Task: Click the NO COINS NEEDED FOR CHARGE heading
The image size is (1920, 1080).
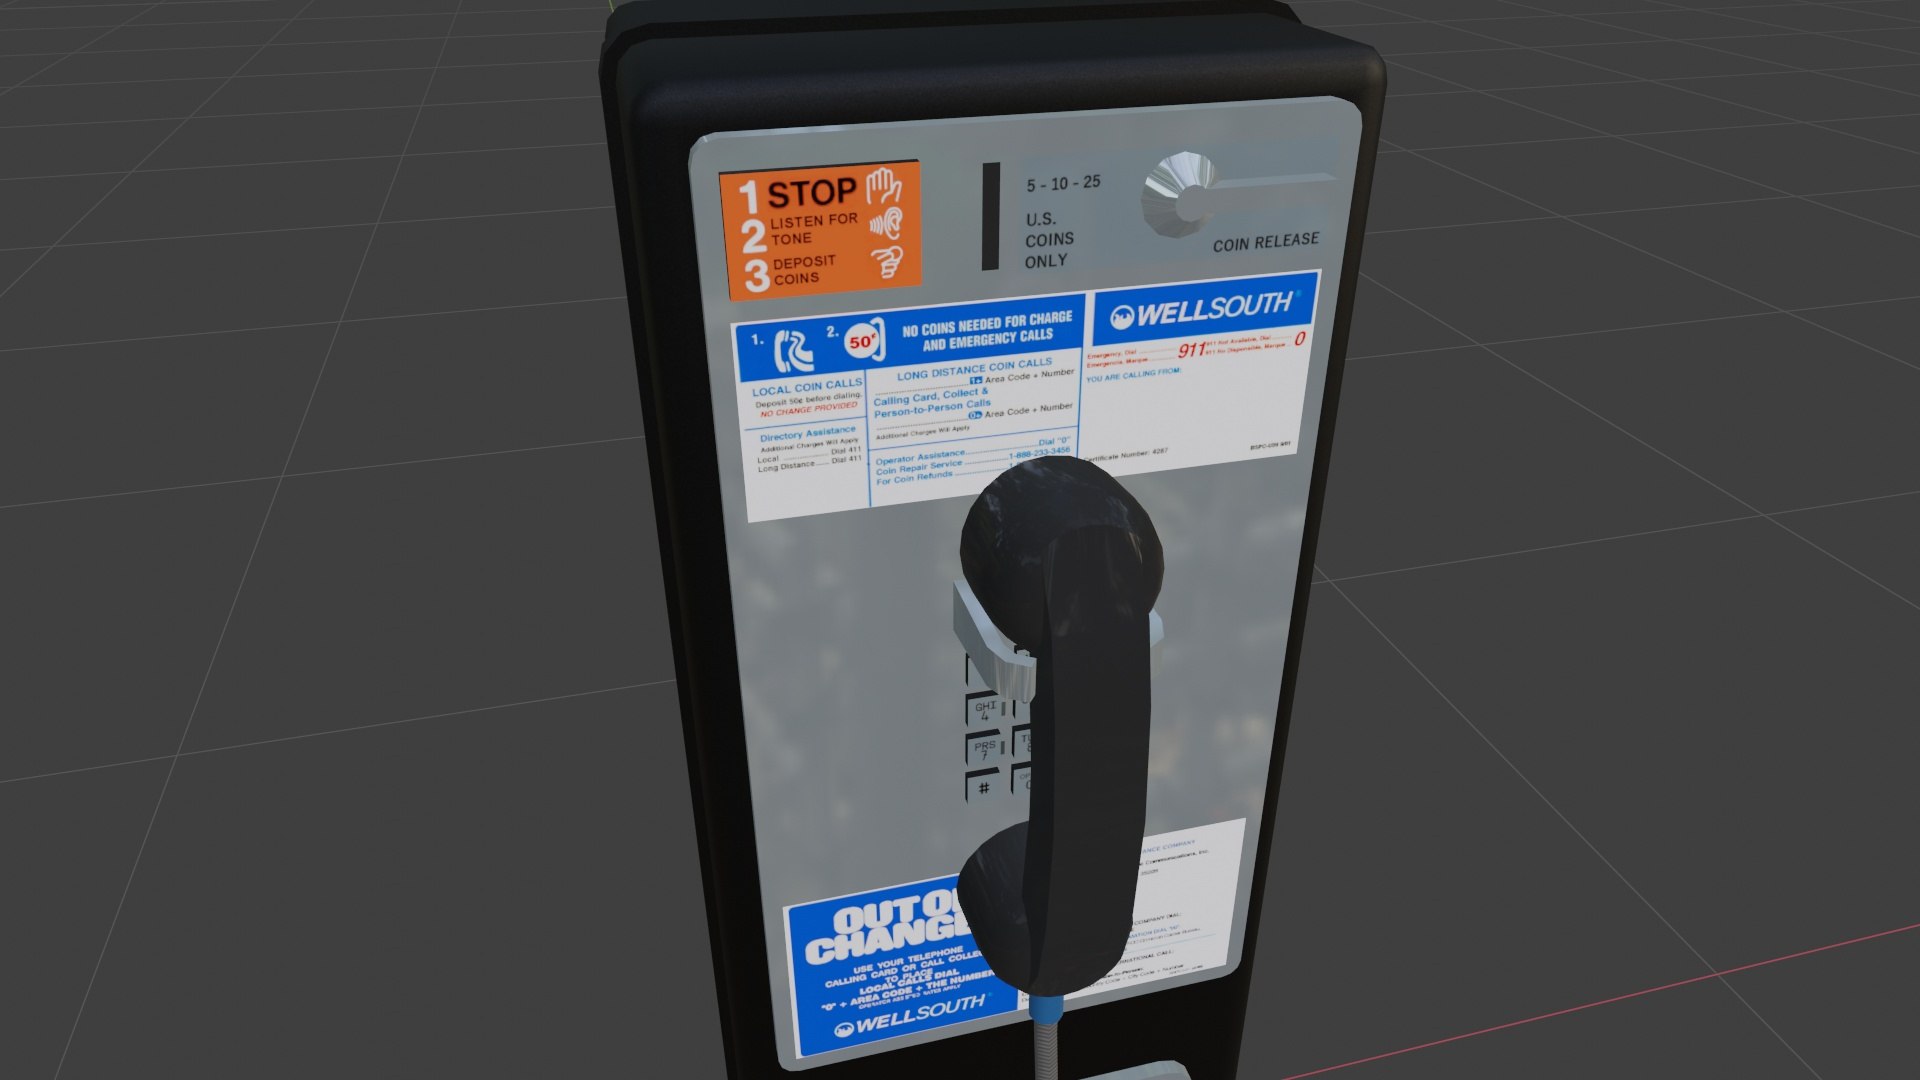Action: pos(987,331)
